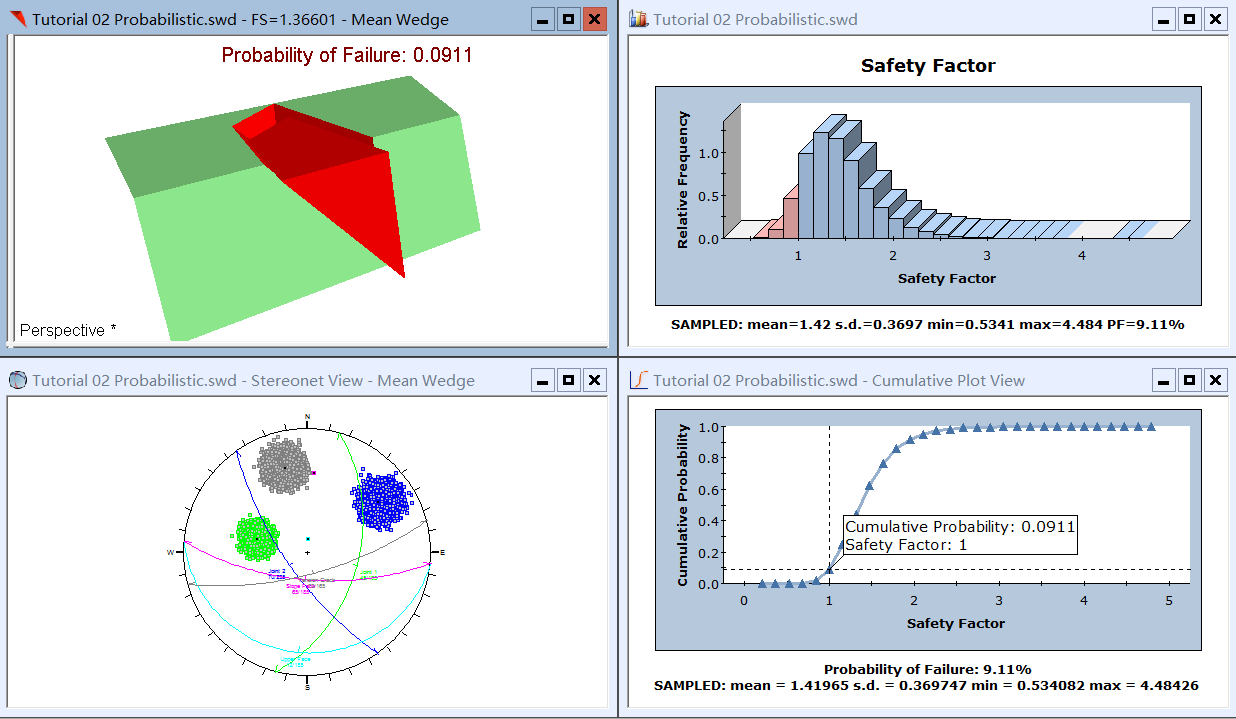
Task: Maximize the Cumulative Plot View window
Action: coord(1189,380)
